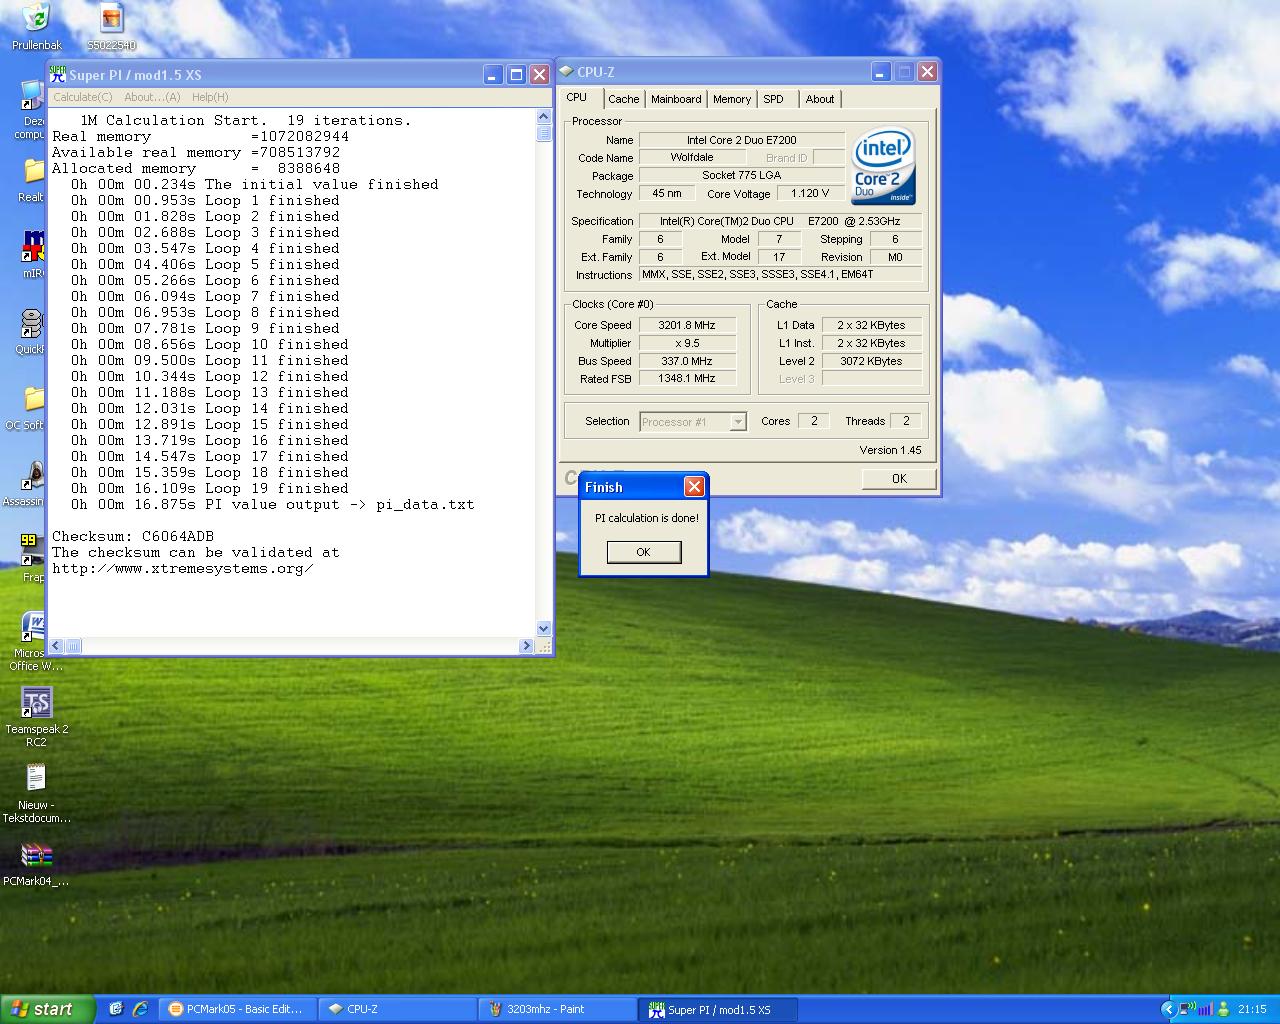Viewport: 1280px width, 1024px height.
Task: Click Super PI vertical scrollbar down arrow
Action: (544, 629)
